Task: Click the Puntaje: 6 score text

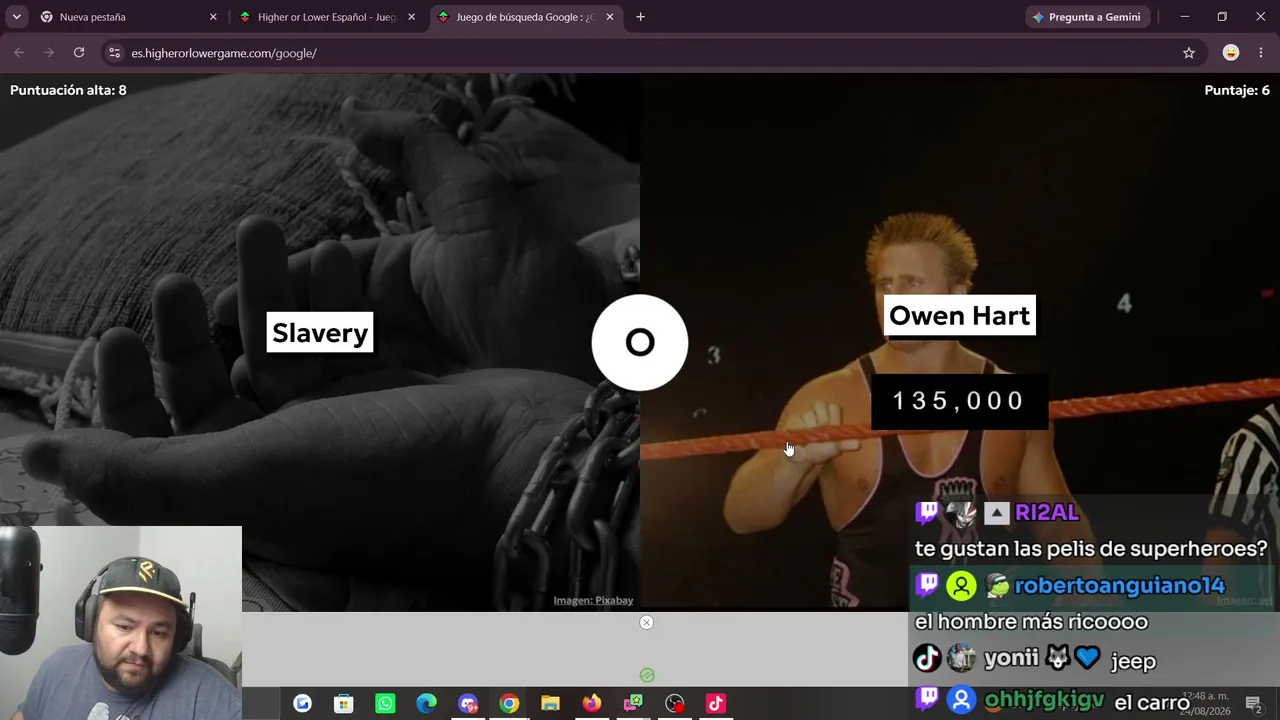Action: [x=1237, y=90]
